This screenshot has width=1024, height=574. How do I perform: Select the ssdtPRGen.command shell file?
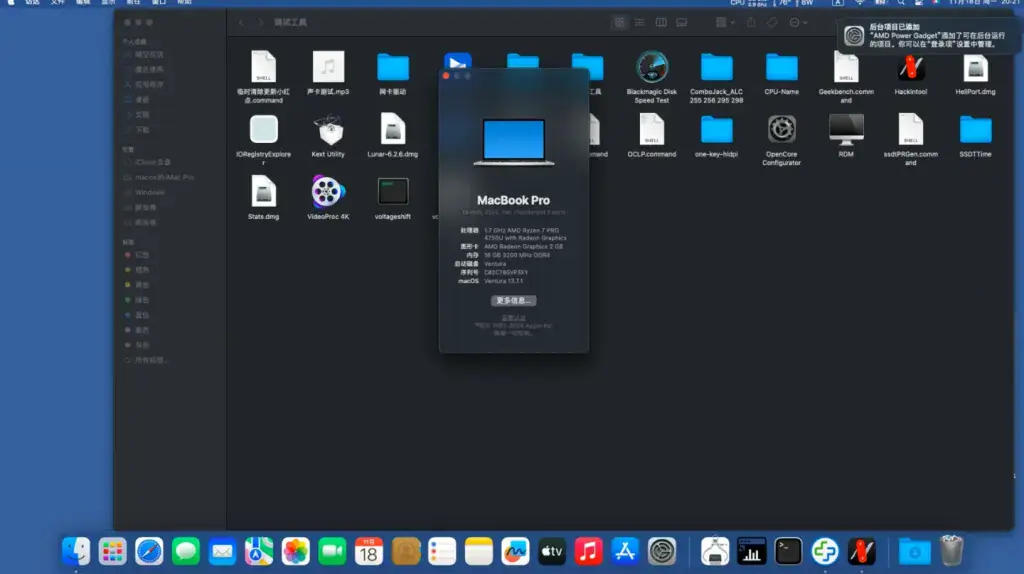tap(910, 129)
